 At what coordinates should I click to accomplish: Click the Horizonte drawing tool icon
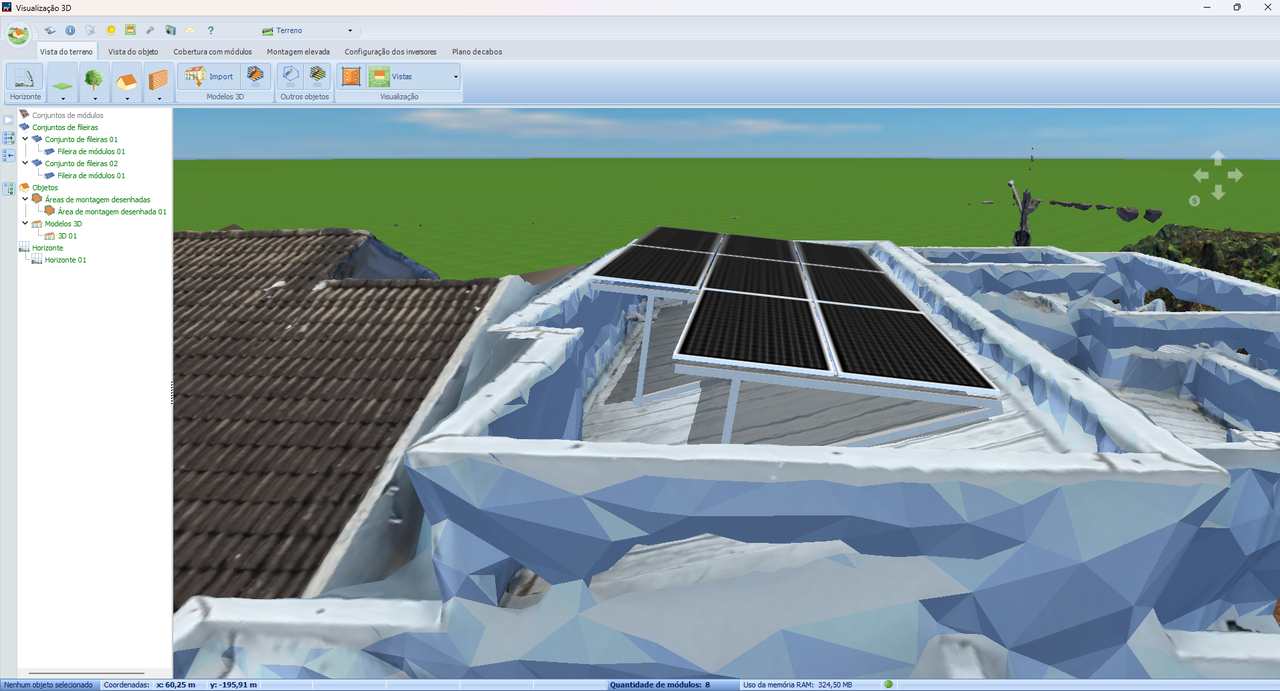click(x=26, y=78)
